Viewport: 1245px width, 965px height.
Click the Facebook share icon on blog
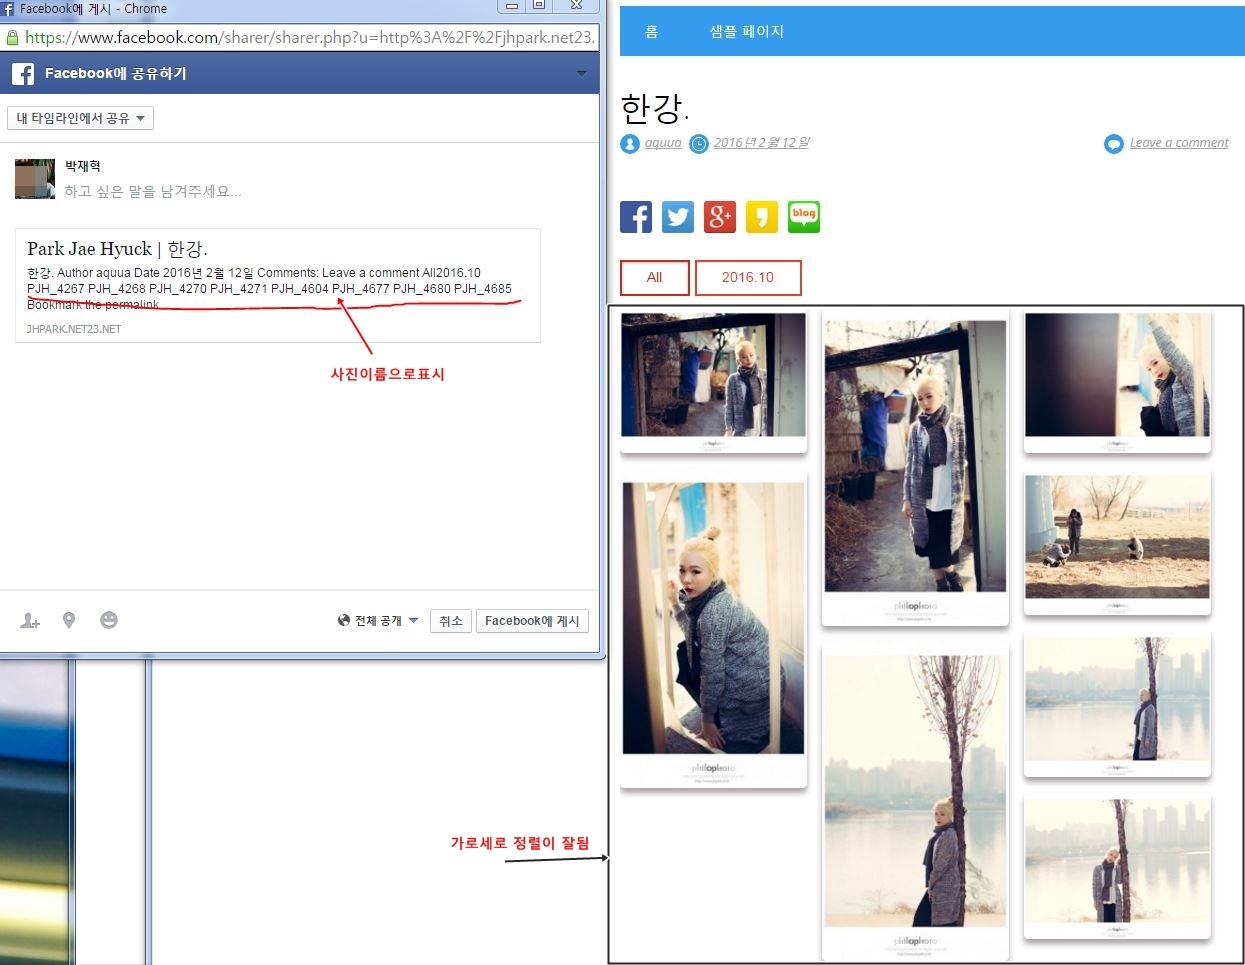tap(636, 217)
